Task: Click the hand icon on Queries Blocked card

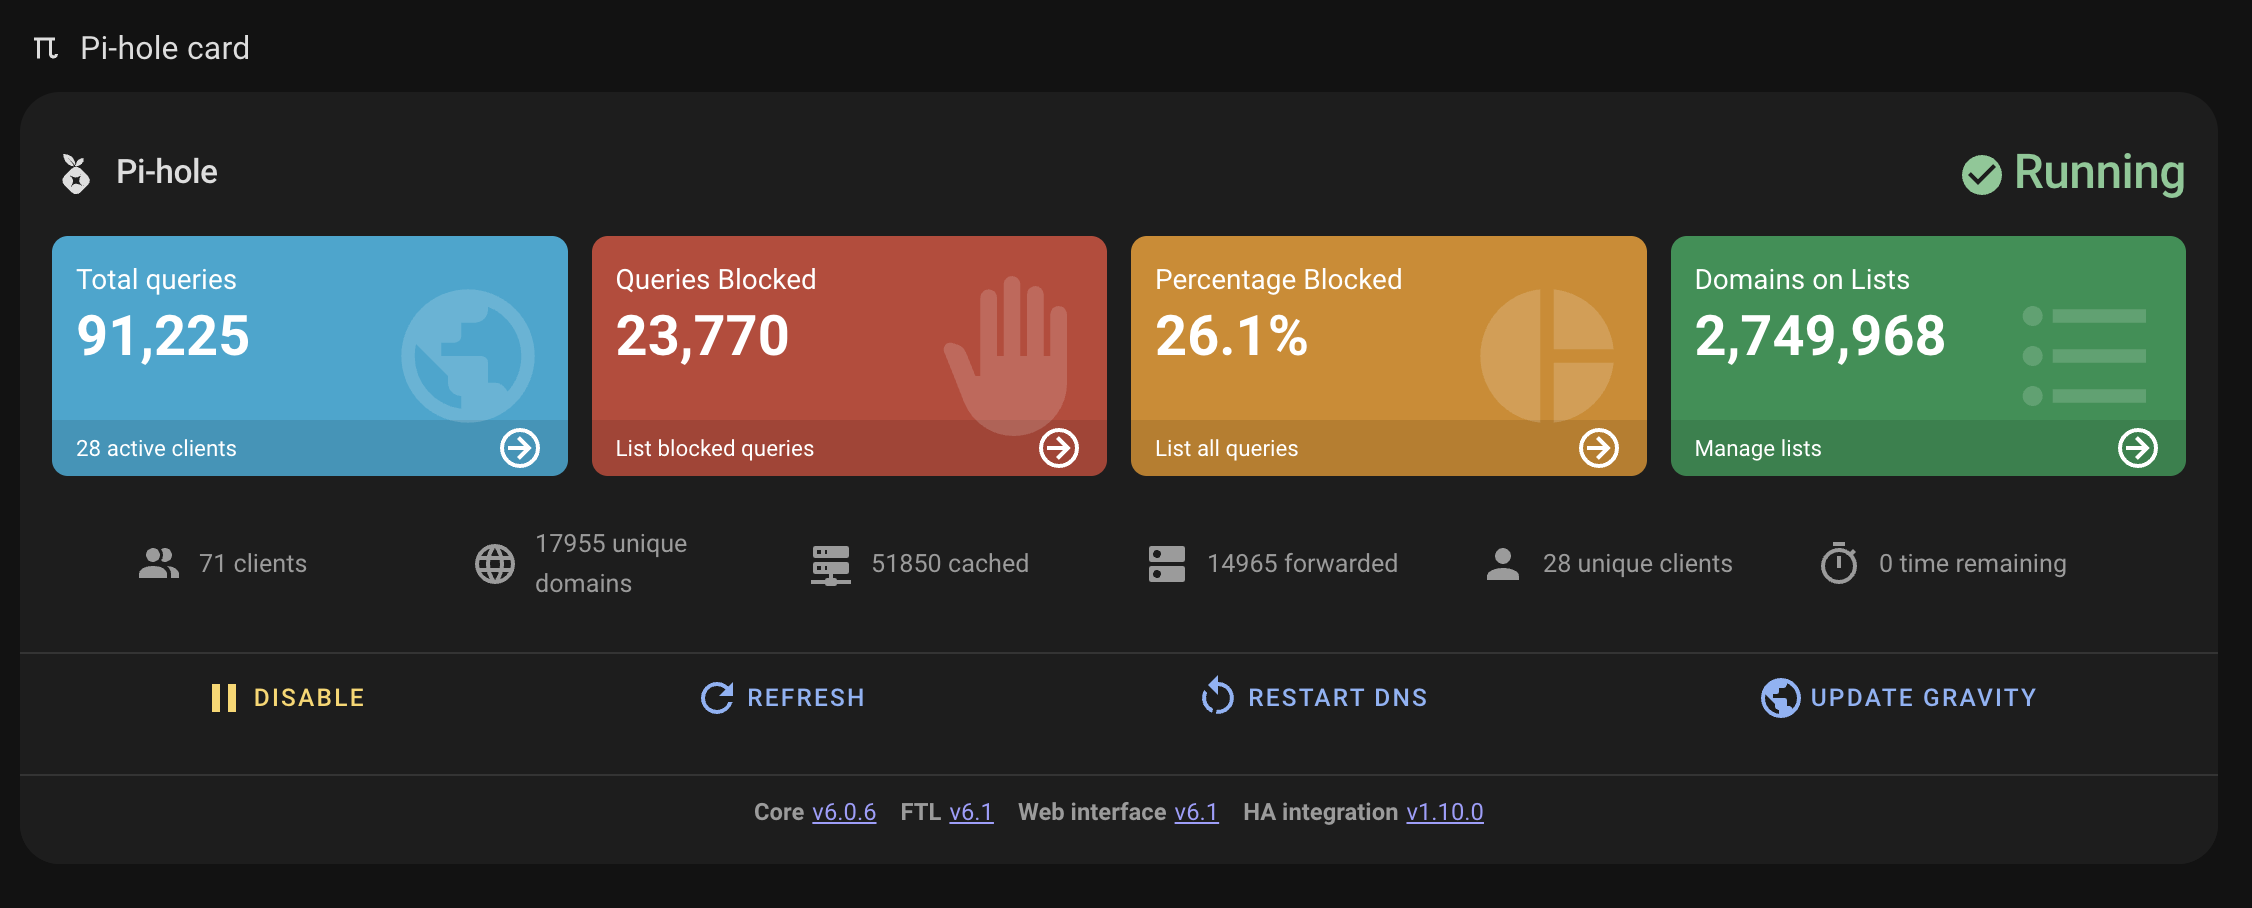Action: [x=1006, y=355]
